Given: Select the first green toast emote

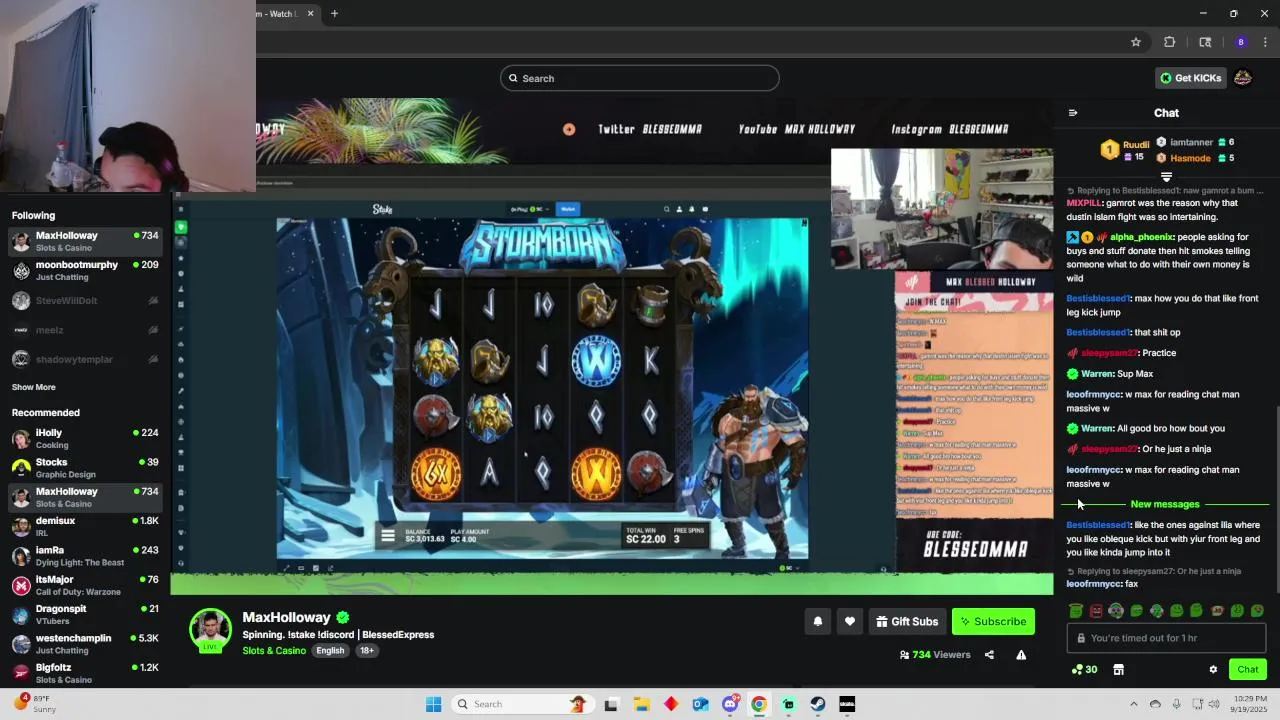Looking at the screenshot, I should 1076,610.
